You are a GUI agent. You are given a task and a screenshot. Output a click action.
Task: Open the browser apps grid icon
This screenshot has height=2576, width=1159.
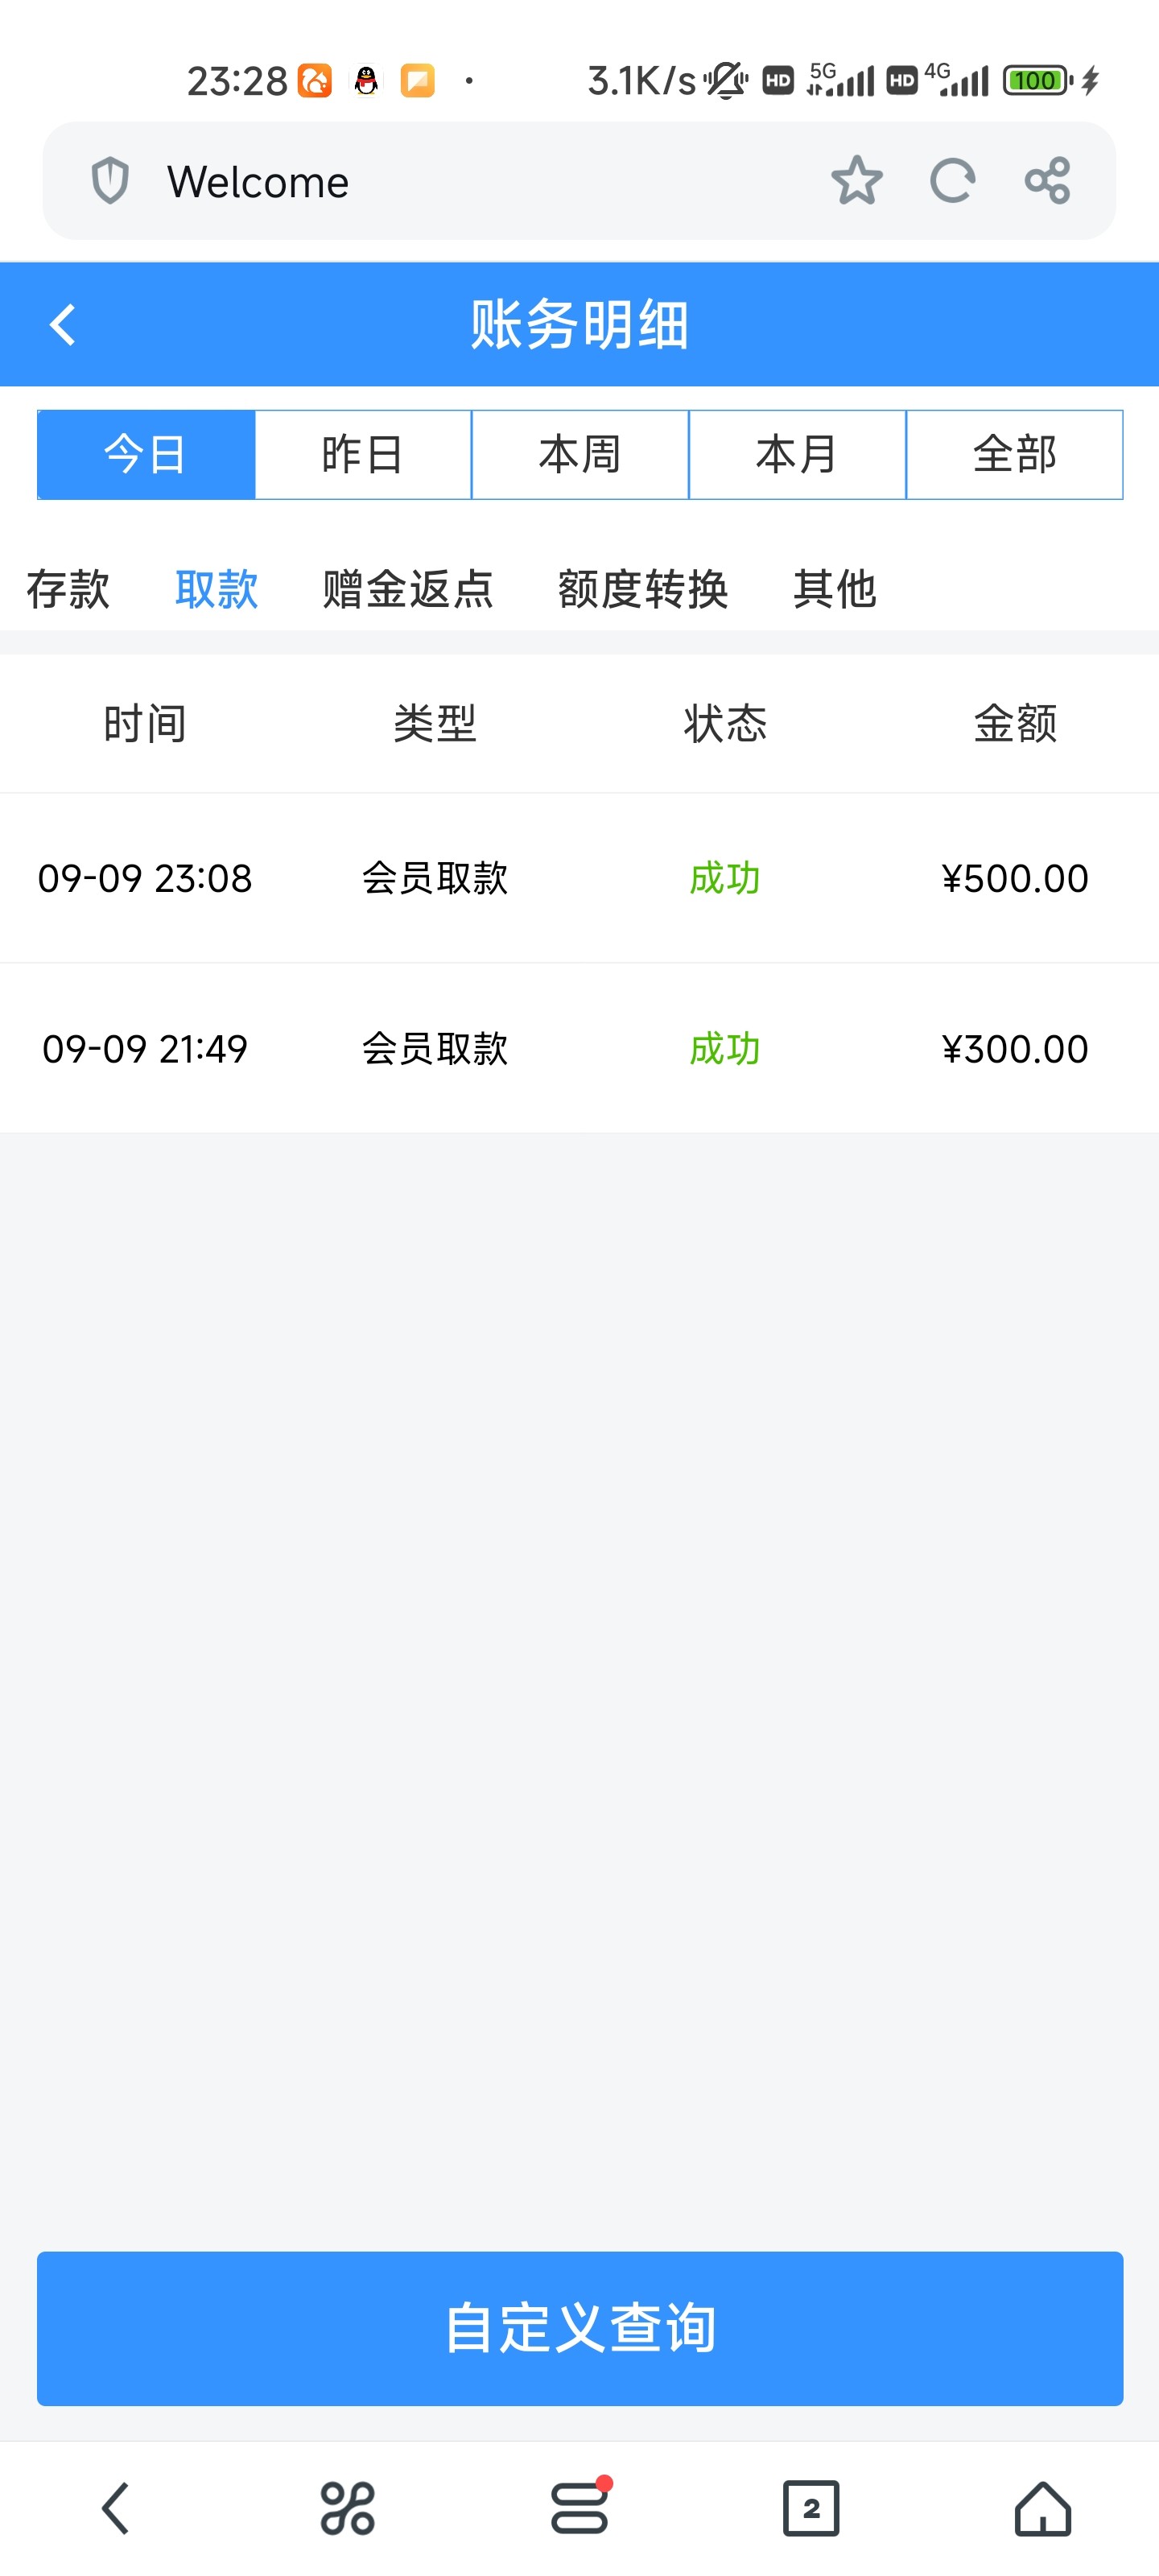(347, 2508)
